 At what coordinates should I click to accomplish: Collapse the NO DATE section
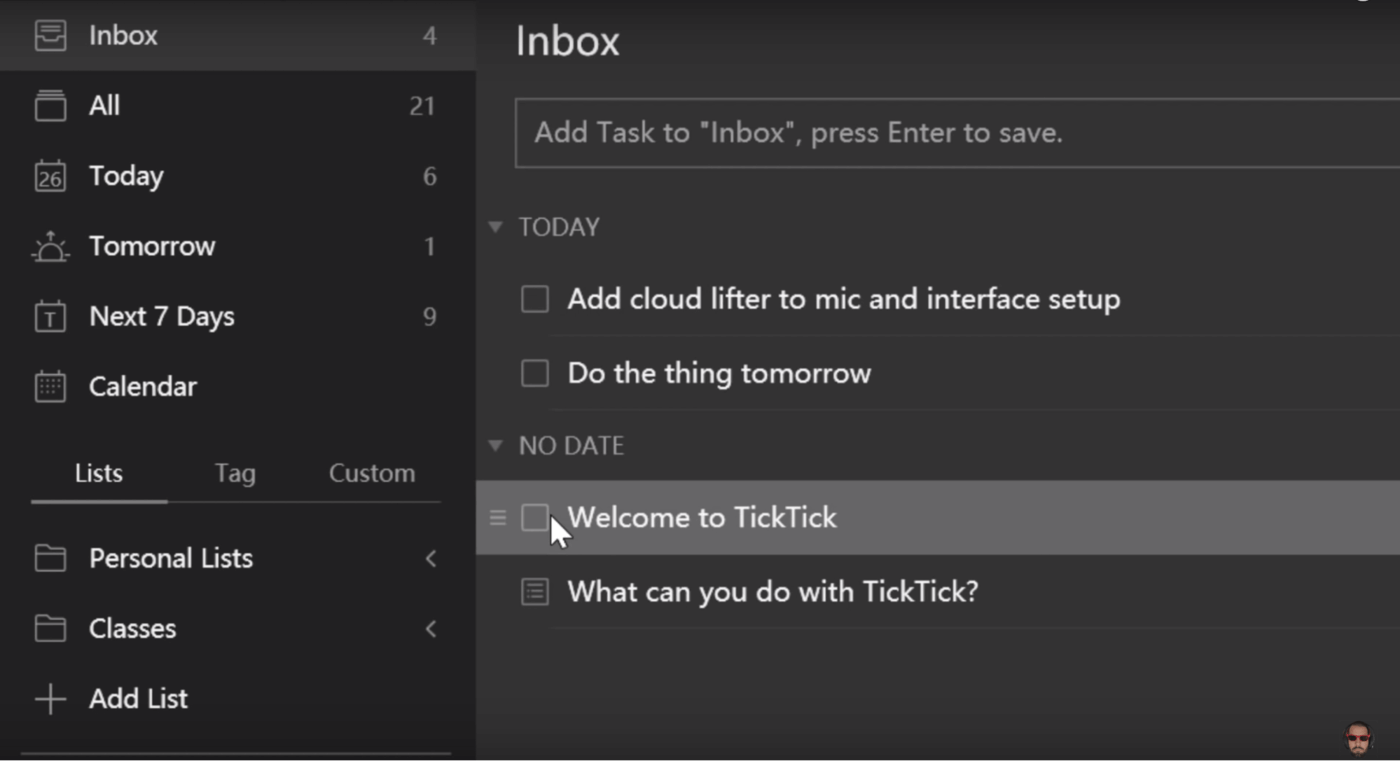click(495, 445)
